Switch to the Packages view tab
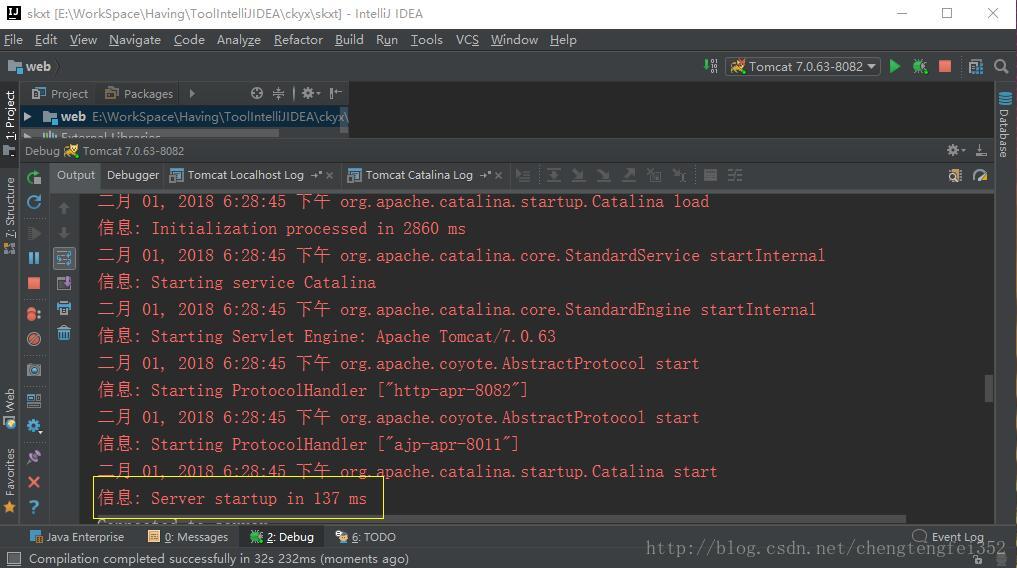Screen dimensions: 1017x568 pyautogui.click(x=139, y=93)
